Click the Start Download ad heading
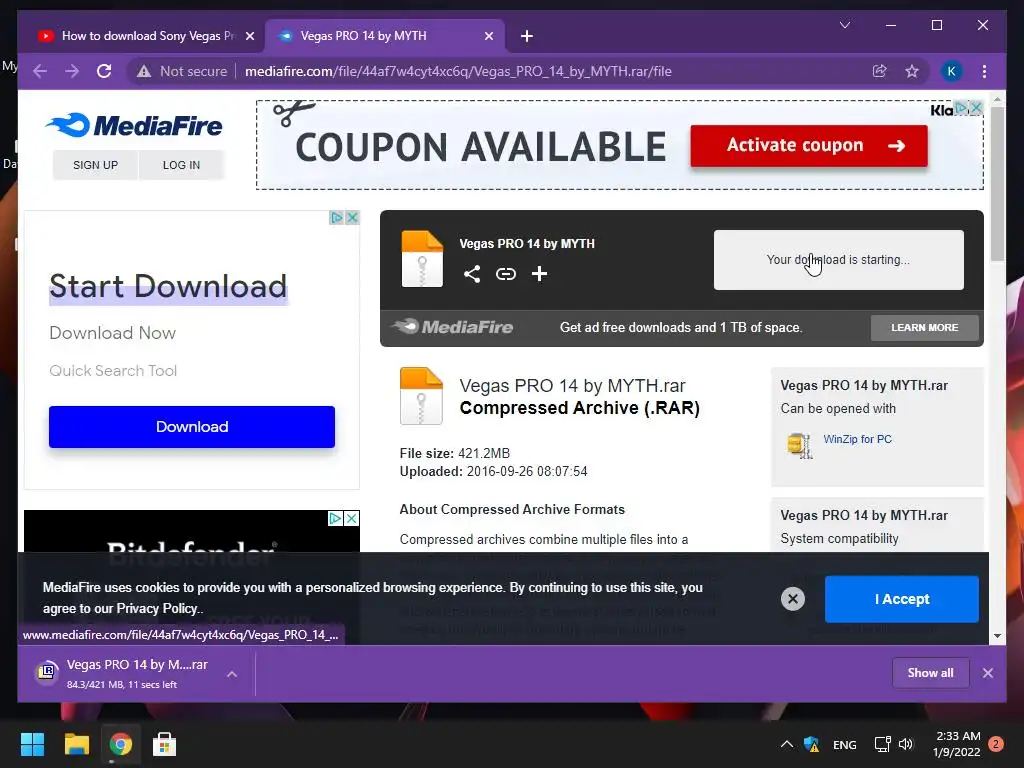1024x768 pixels. click(168, 286)
